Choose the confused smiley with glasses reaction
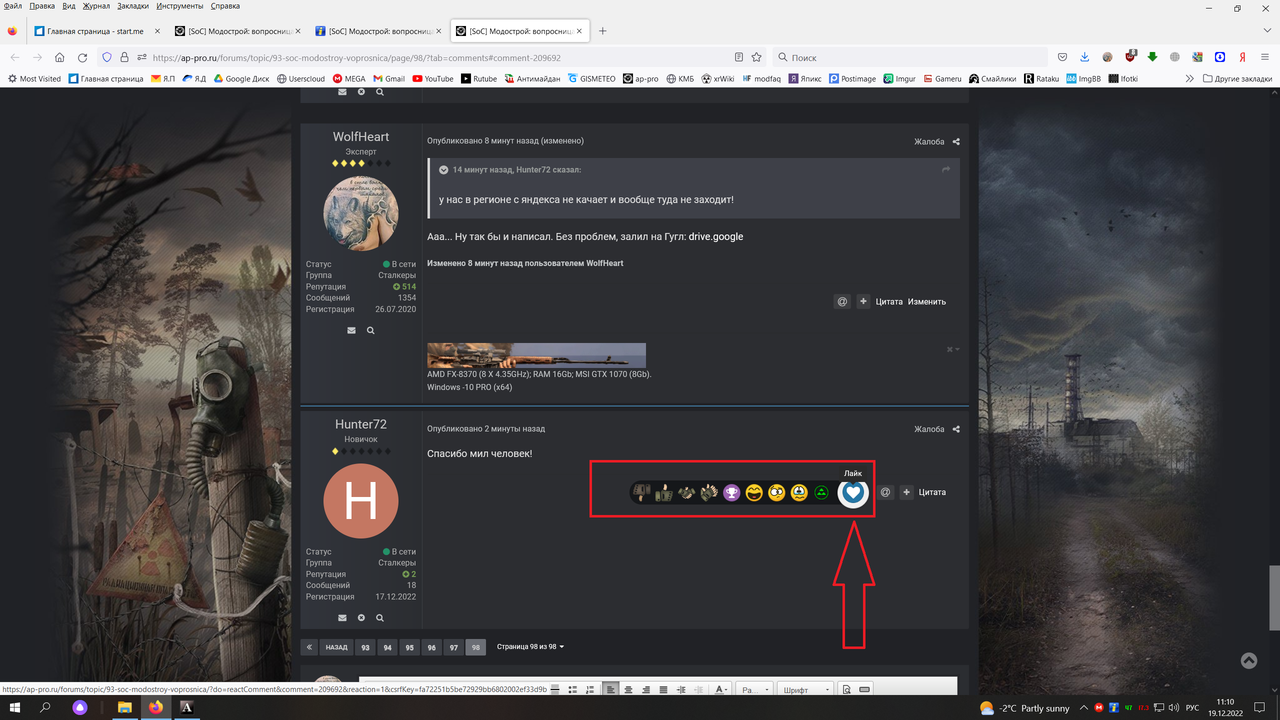Image resolution: width=1280 pixels, height=720 pixels. (776, 492)
